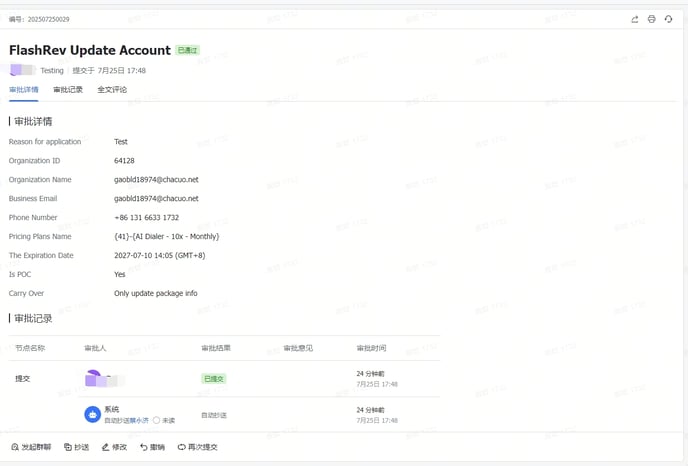Click the refresh icon at top right

coord(668,19)
